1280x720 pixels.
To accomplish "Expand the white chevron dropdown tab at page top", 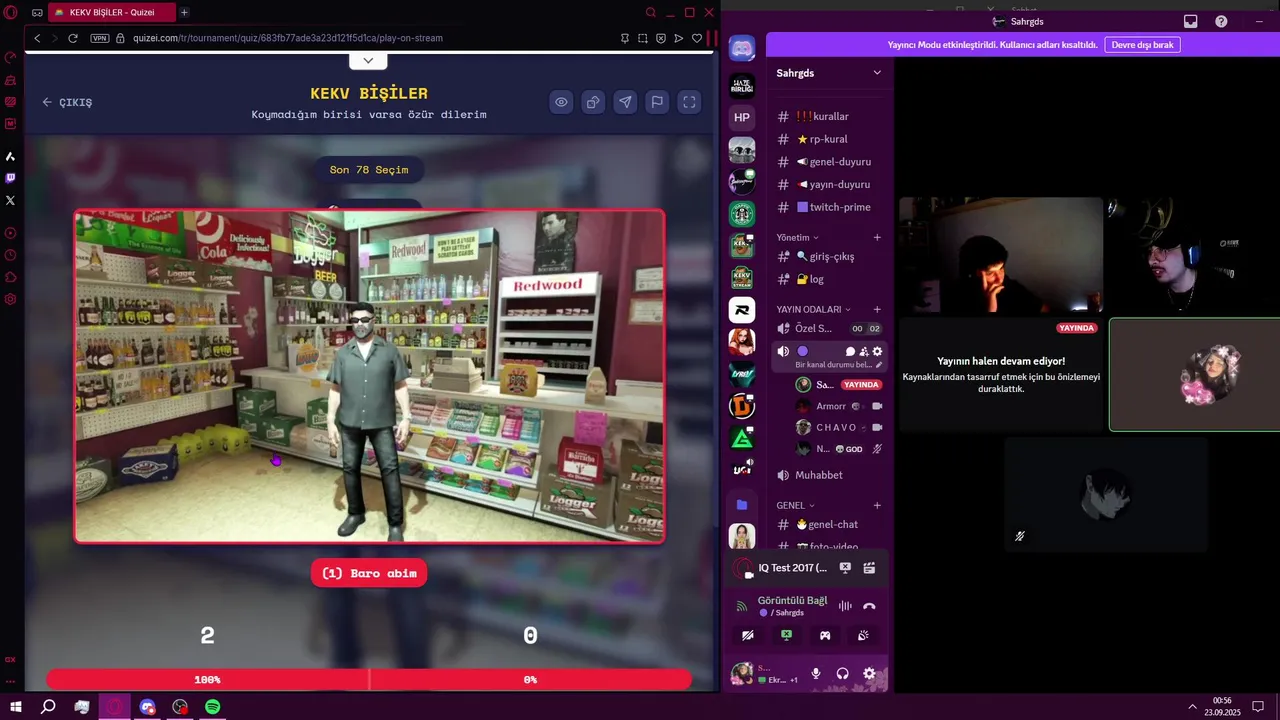I will coord(368,60).
